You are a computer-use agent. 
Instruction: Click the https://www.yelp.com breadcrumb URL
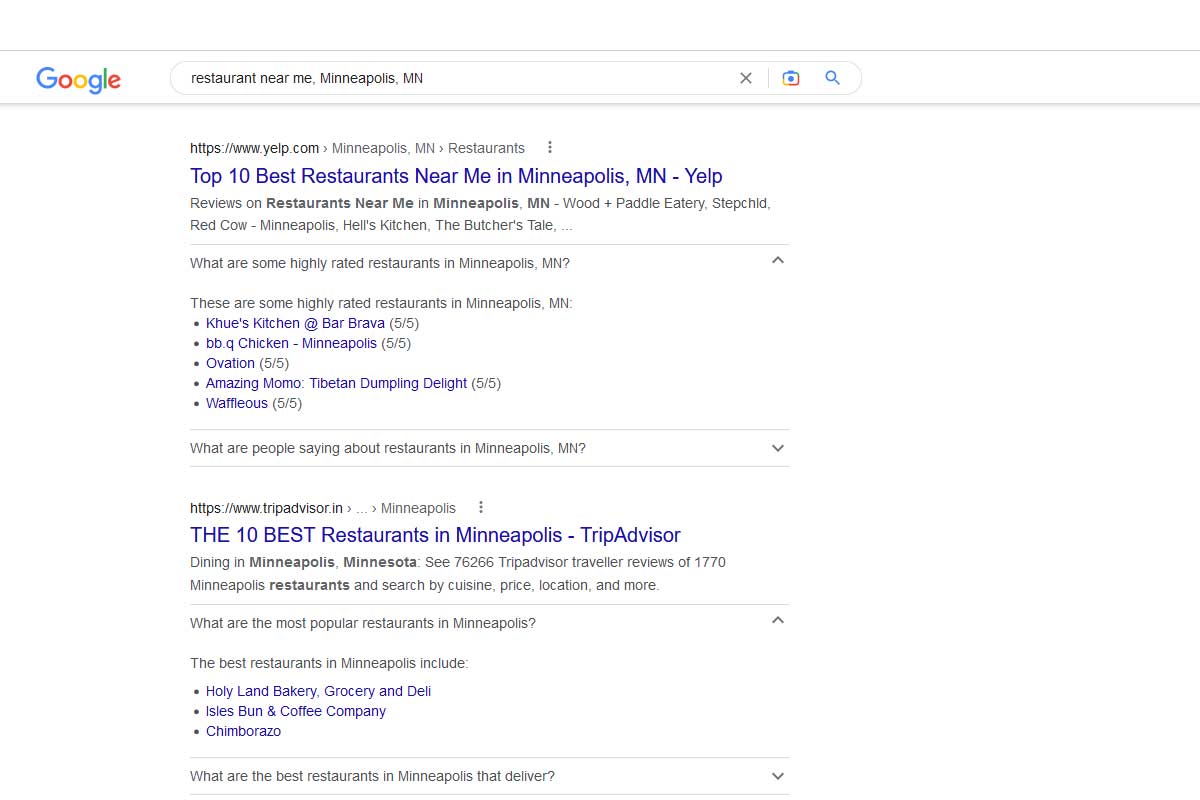pos(254,148)
